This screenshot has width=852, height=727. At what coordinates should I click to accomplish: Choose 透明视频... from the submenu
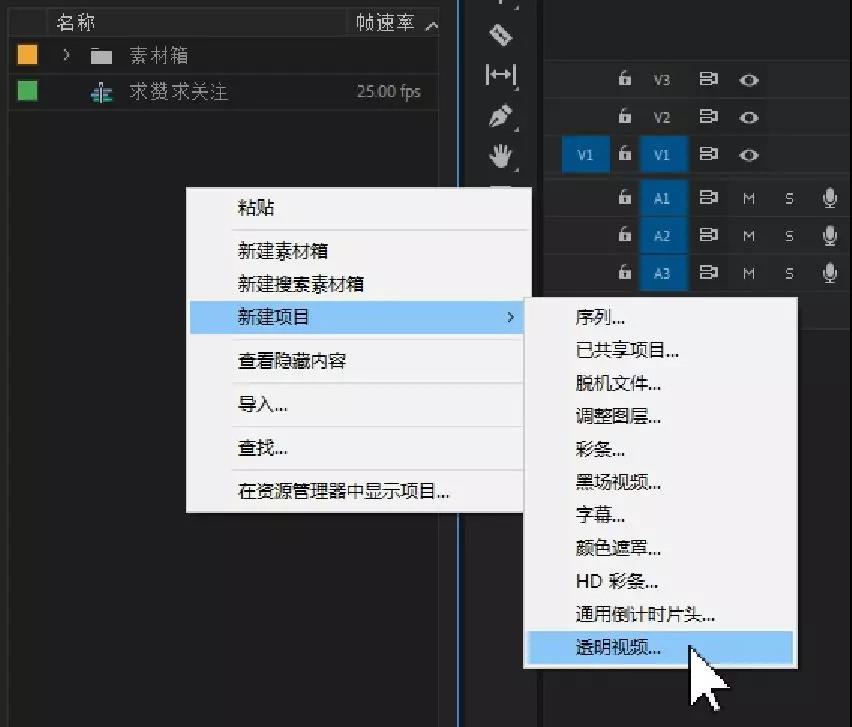pos(618,648)
